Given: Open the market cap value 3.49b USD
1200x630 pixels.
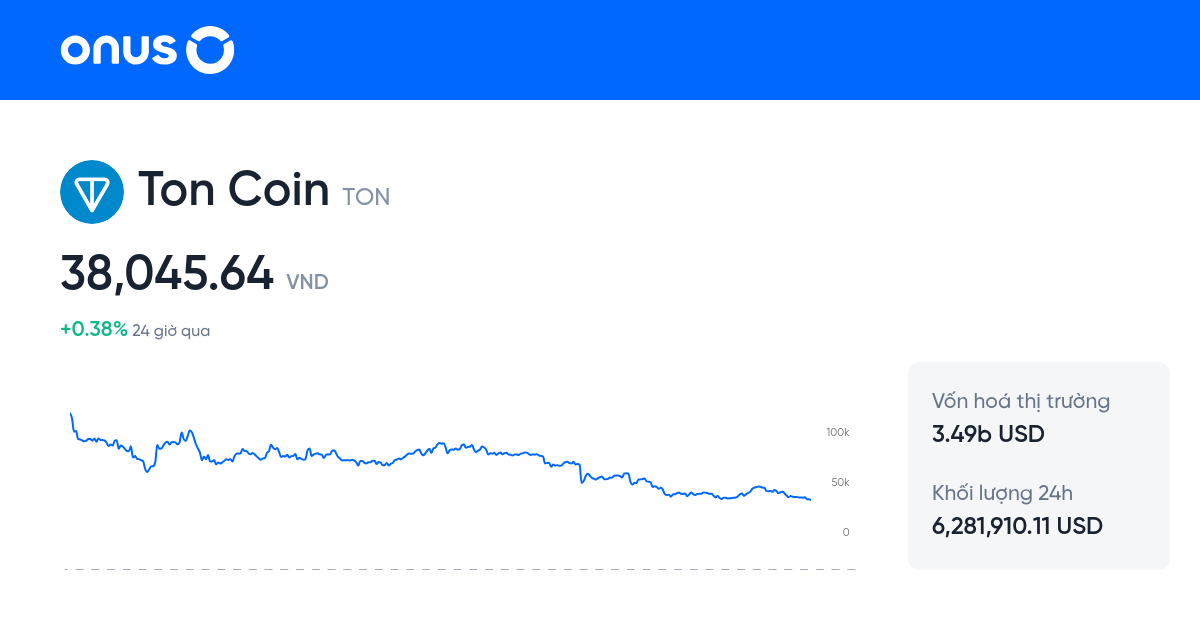Looking at the screenshot, I should pyautogui.click(x=988, y=434).
